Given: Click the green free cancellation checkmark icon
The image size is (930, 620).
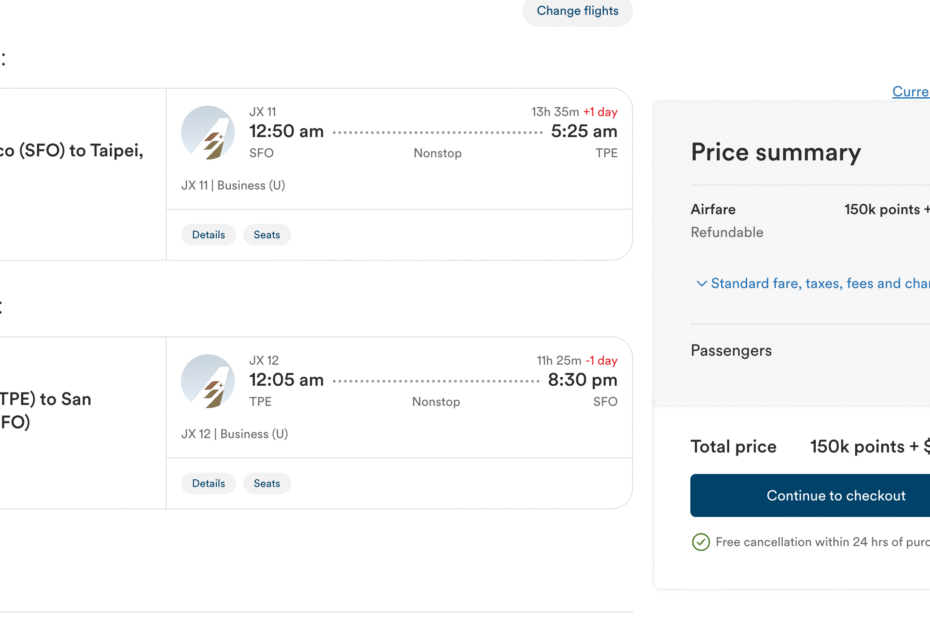Looking at the screenshot, I should click(700, 542).
